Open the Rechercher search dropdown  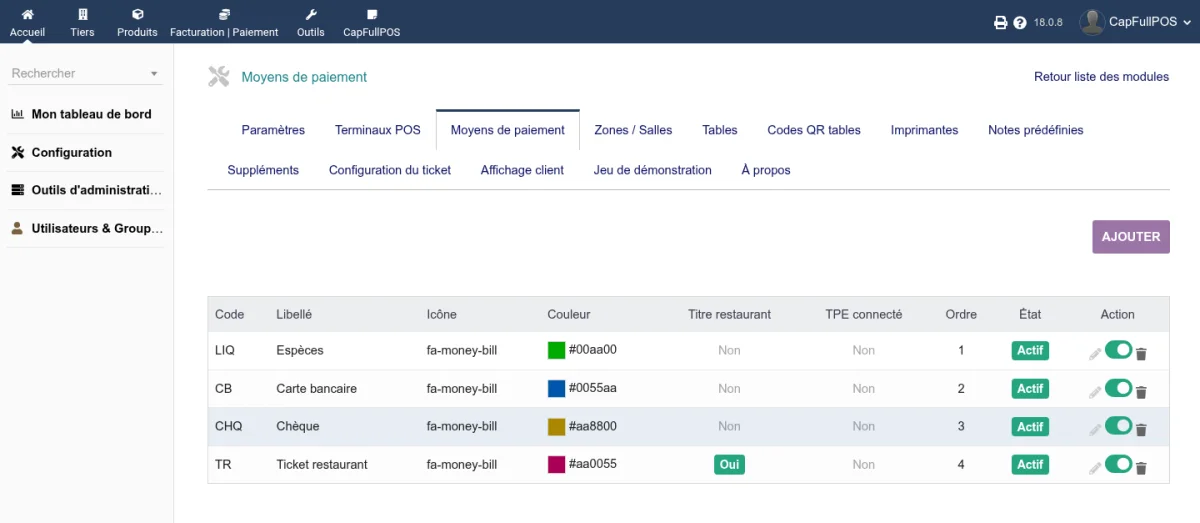pos(85,73)
